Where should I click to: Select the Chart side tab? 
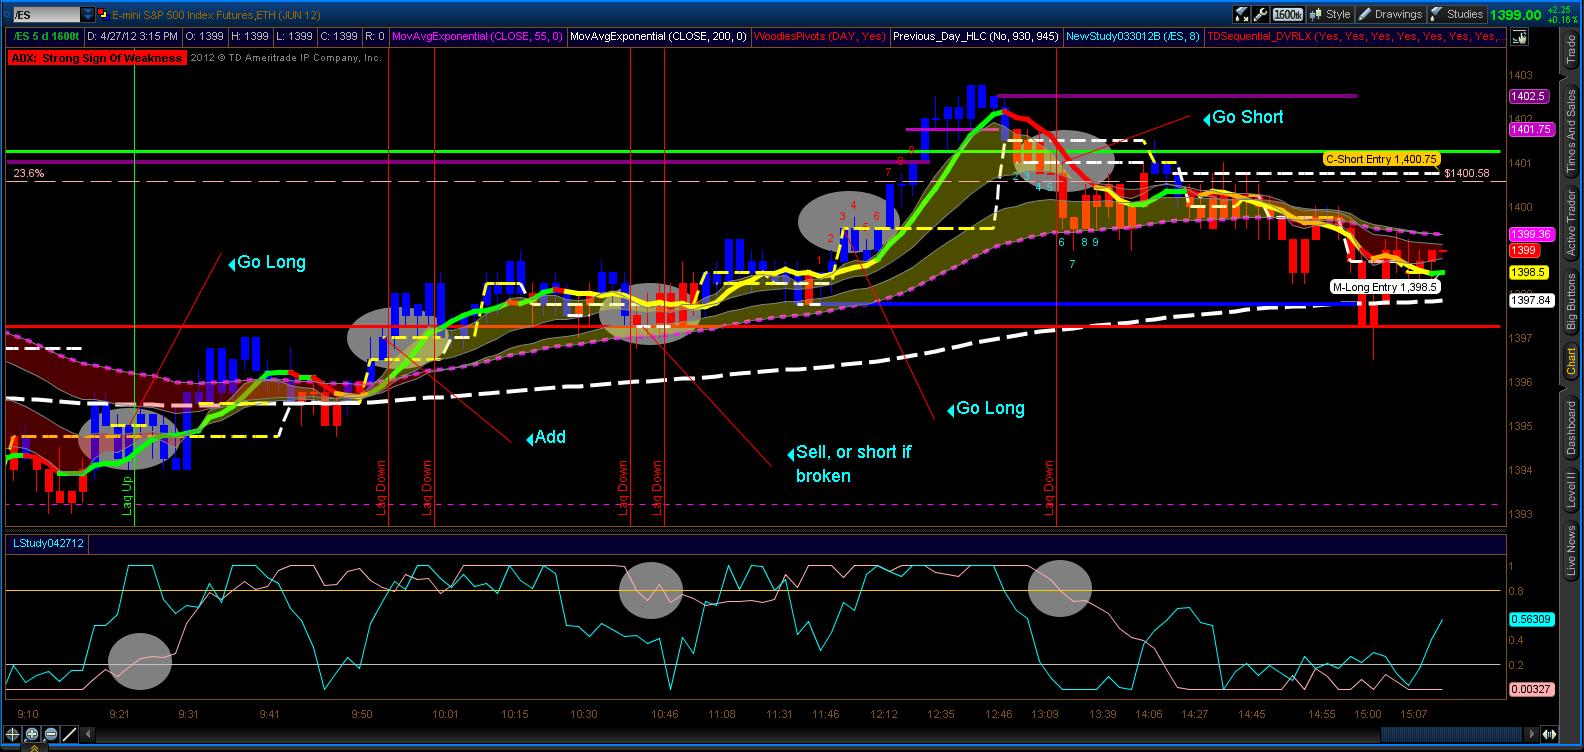(x=1571, y=361)
